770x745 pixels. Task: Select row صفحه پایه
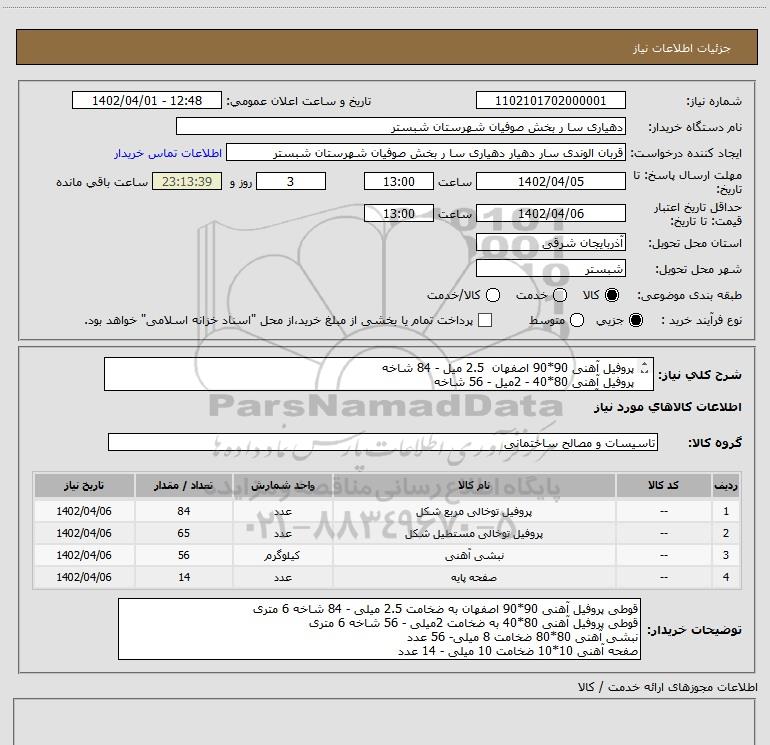pyautogui.click(x=387, y=577)
